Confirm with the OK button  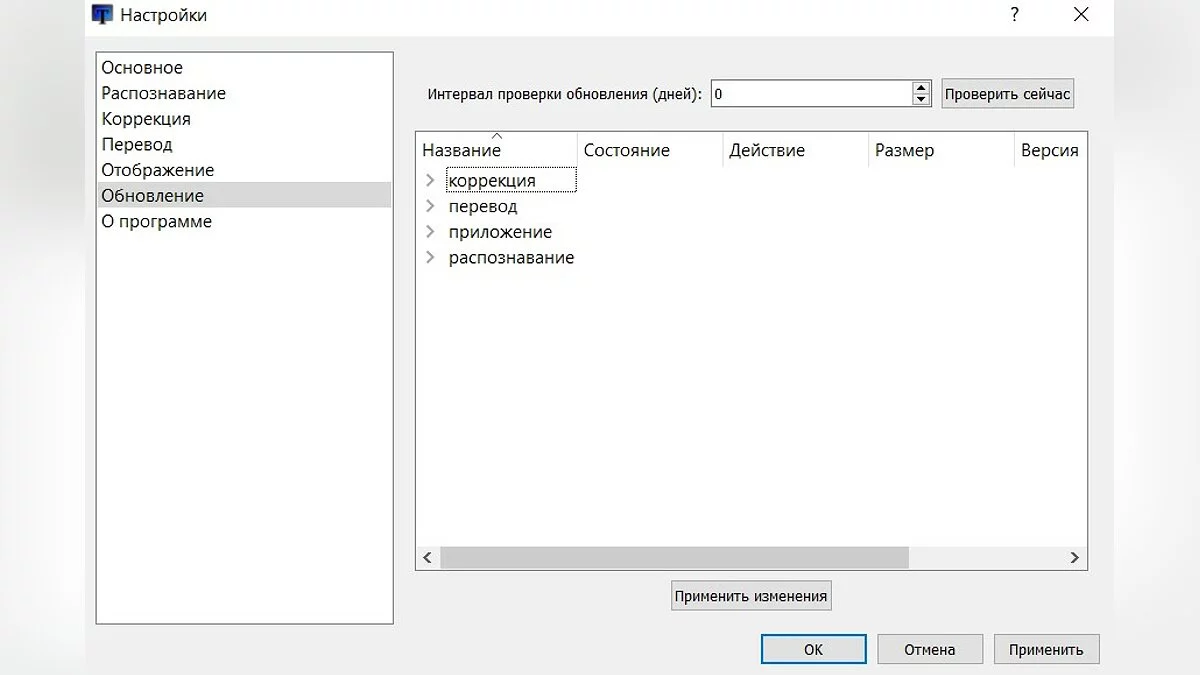click(813, 649)
